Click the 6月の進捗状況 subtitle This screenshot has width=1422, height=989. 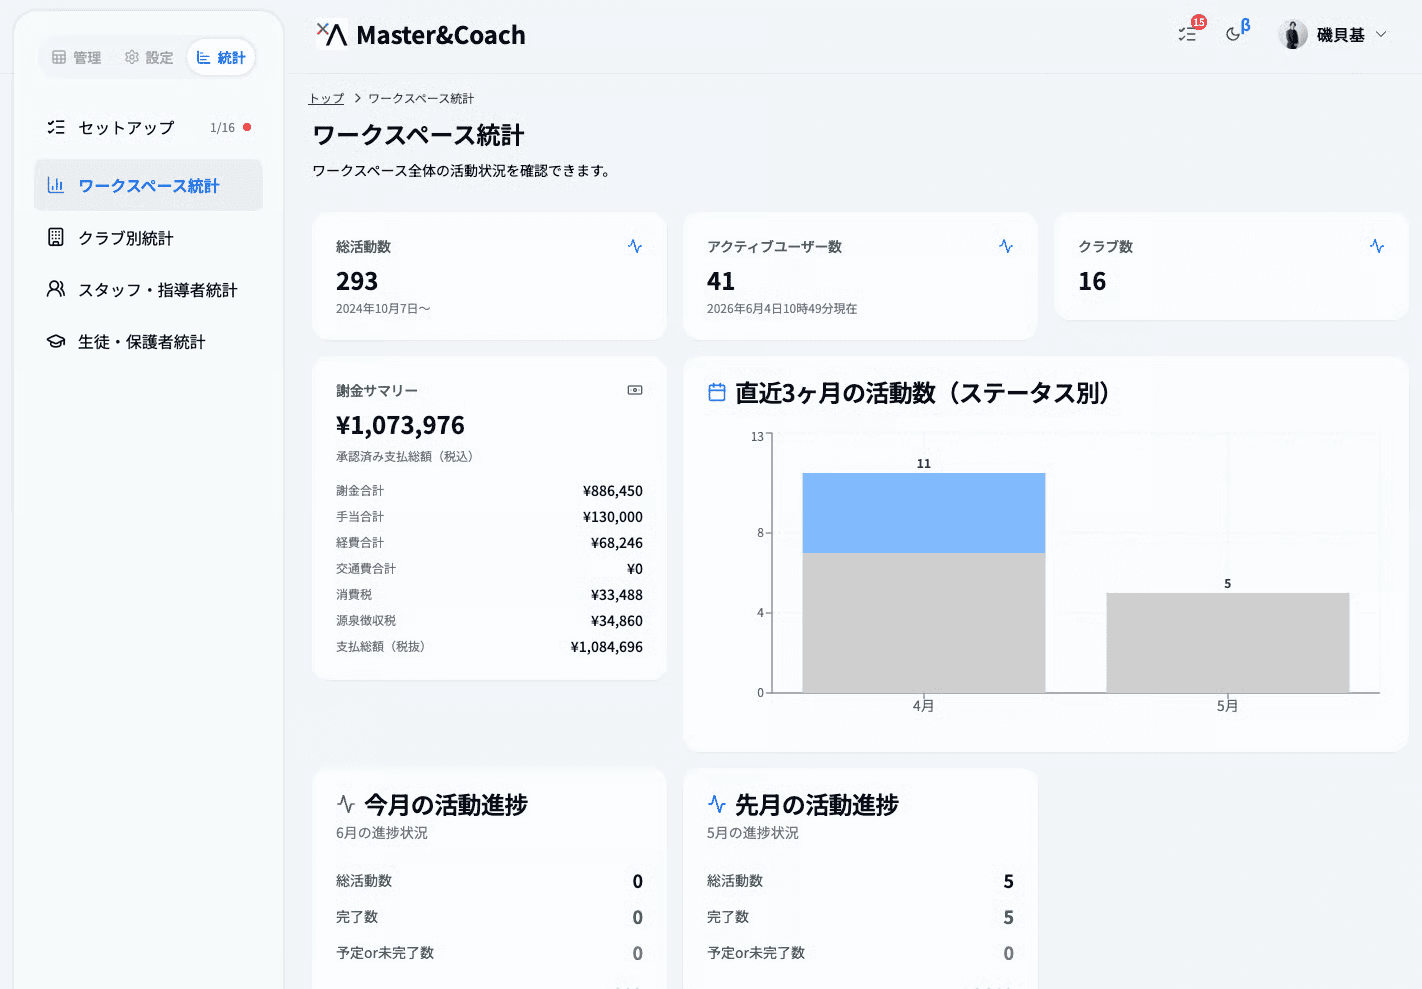[x=382, y=833]
